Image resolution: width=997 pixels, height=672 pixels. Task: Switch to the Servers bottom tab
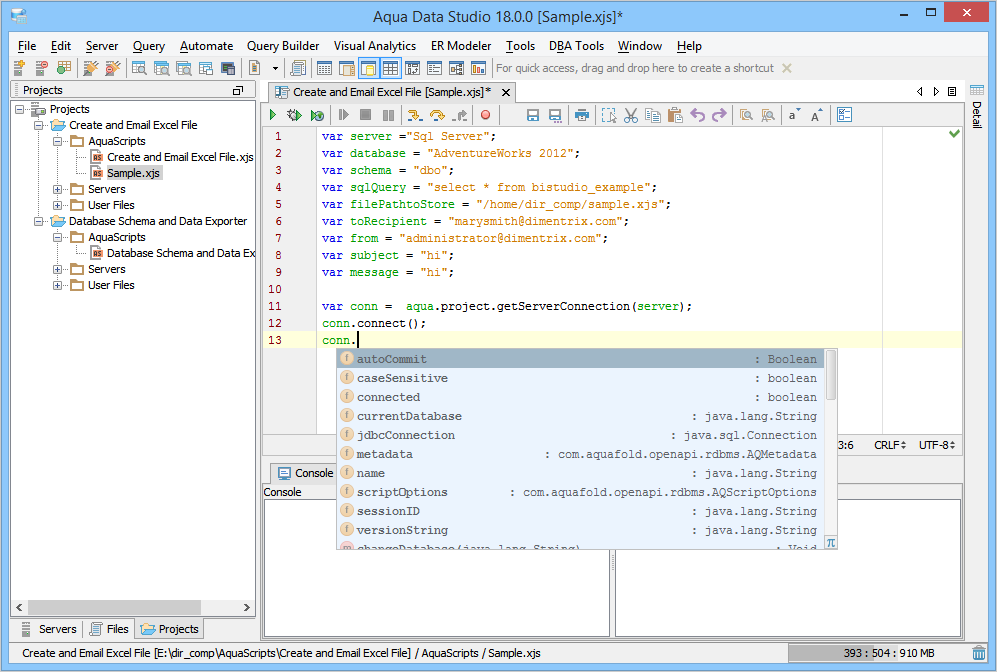[x=49, y=629]
